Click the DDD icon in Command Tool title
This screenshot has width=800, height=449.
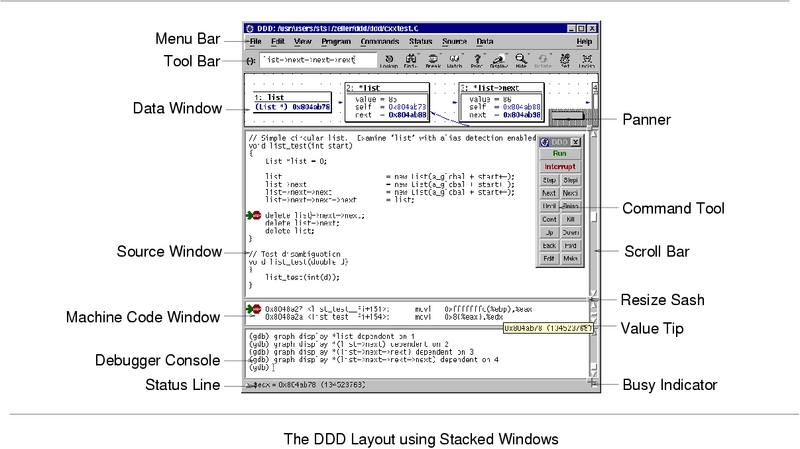tap(544, 142)
